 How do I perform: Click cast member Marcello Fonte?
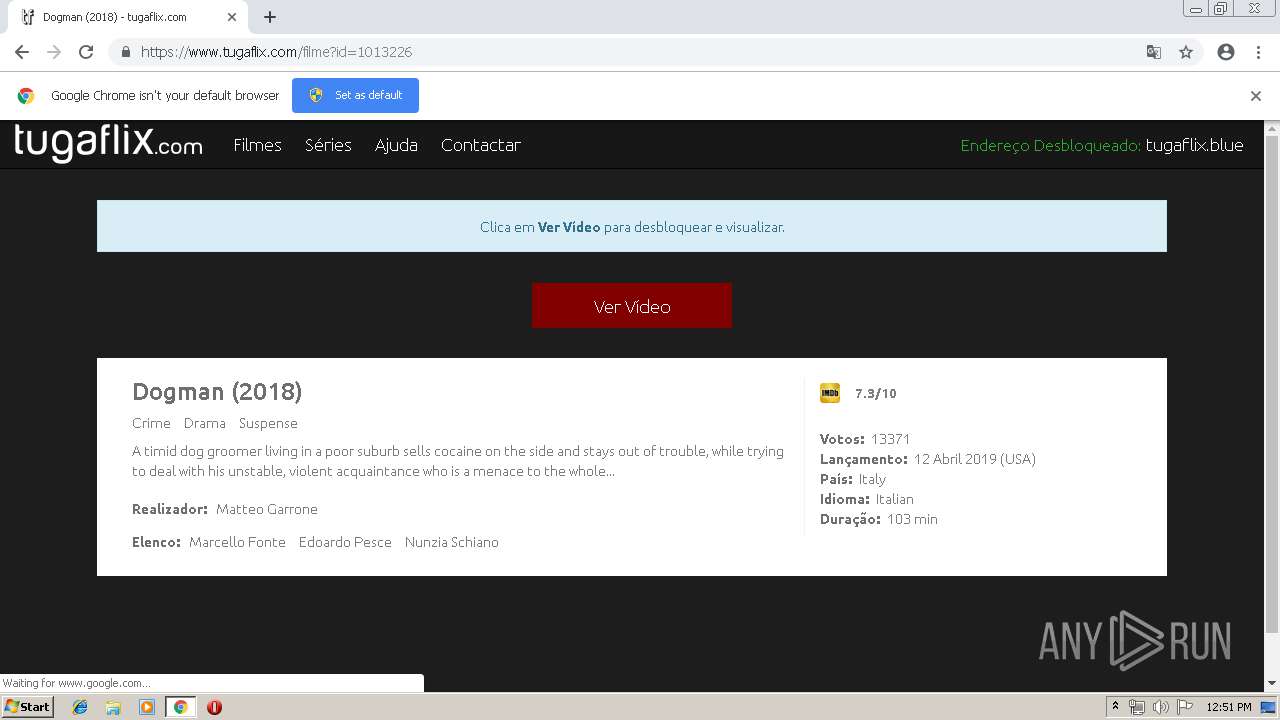click(x=237, y=542)
